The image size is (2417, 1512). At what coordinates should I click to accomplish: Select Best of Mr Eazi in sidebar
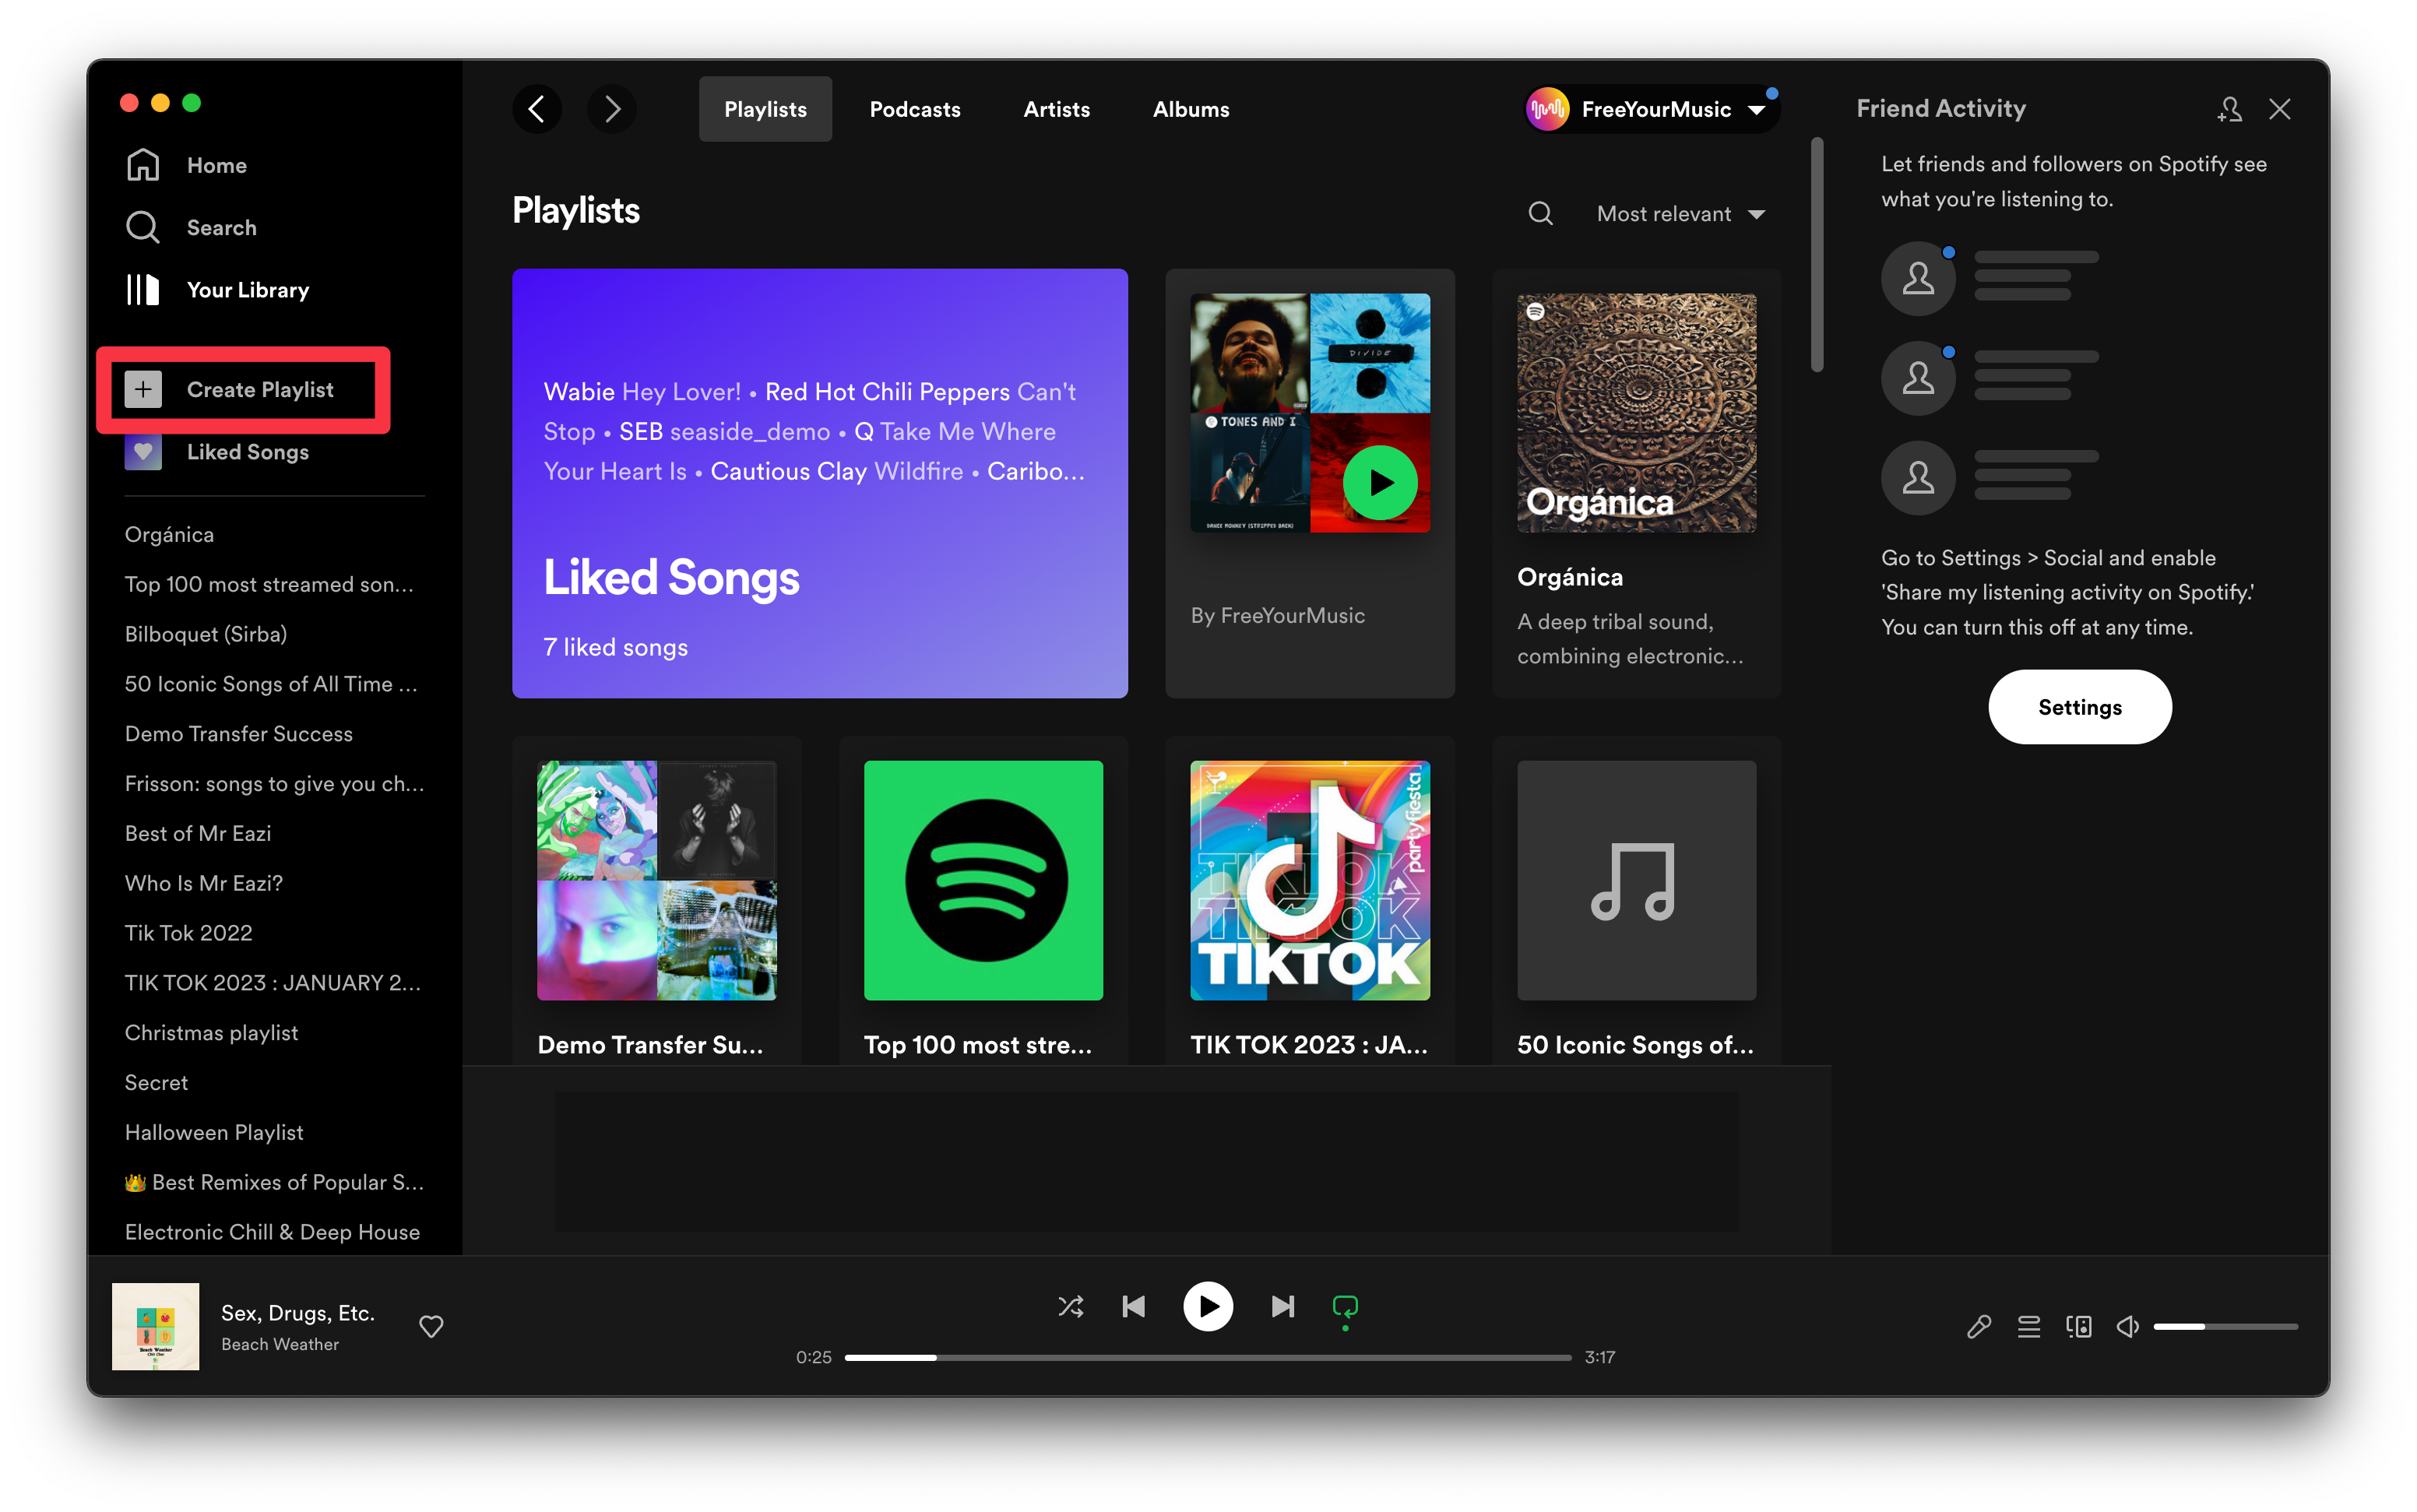(x=198, y=833)
